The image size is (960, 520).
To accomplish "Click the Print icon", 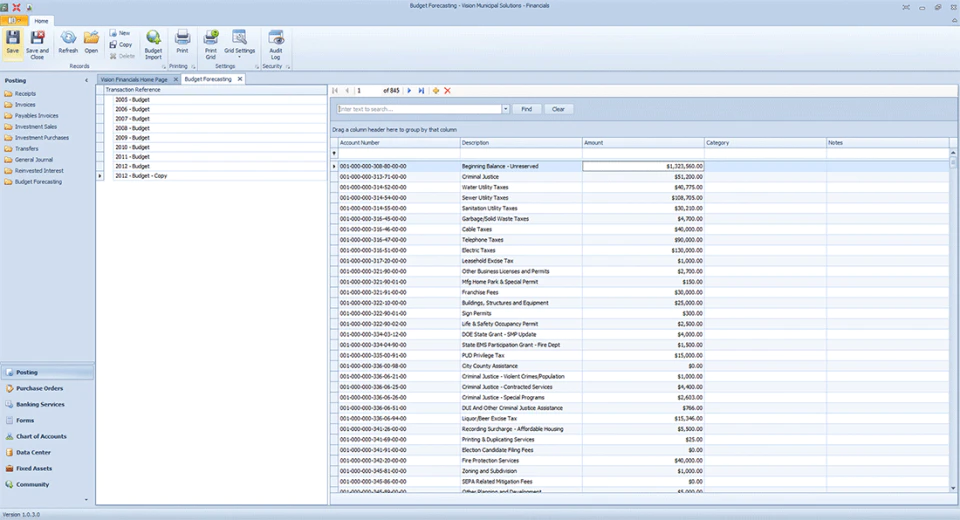I will click(x=182, y=38).
